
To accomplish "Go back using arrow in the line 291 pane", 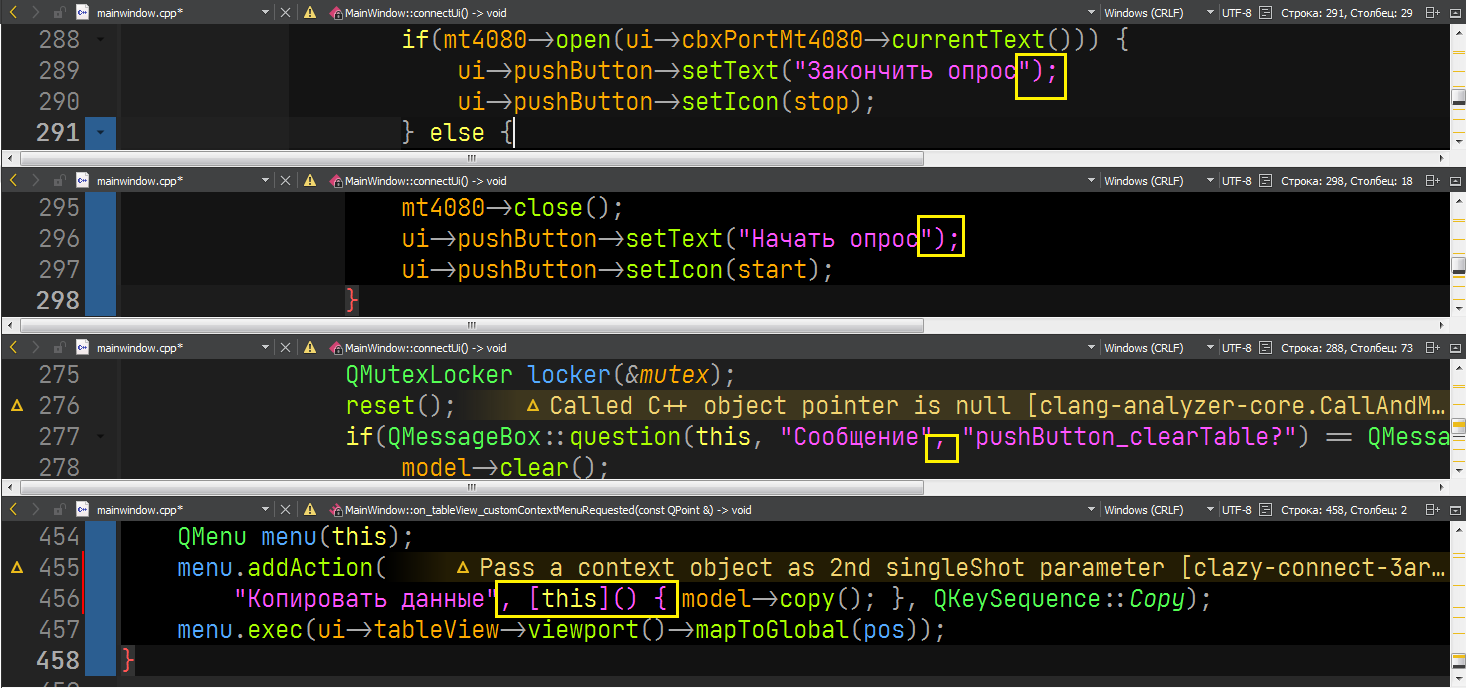I will 14,13.
